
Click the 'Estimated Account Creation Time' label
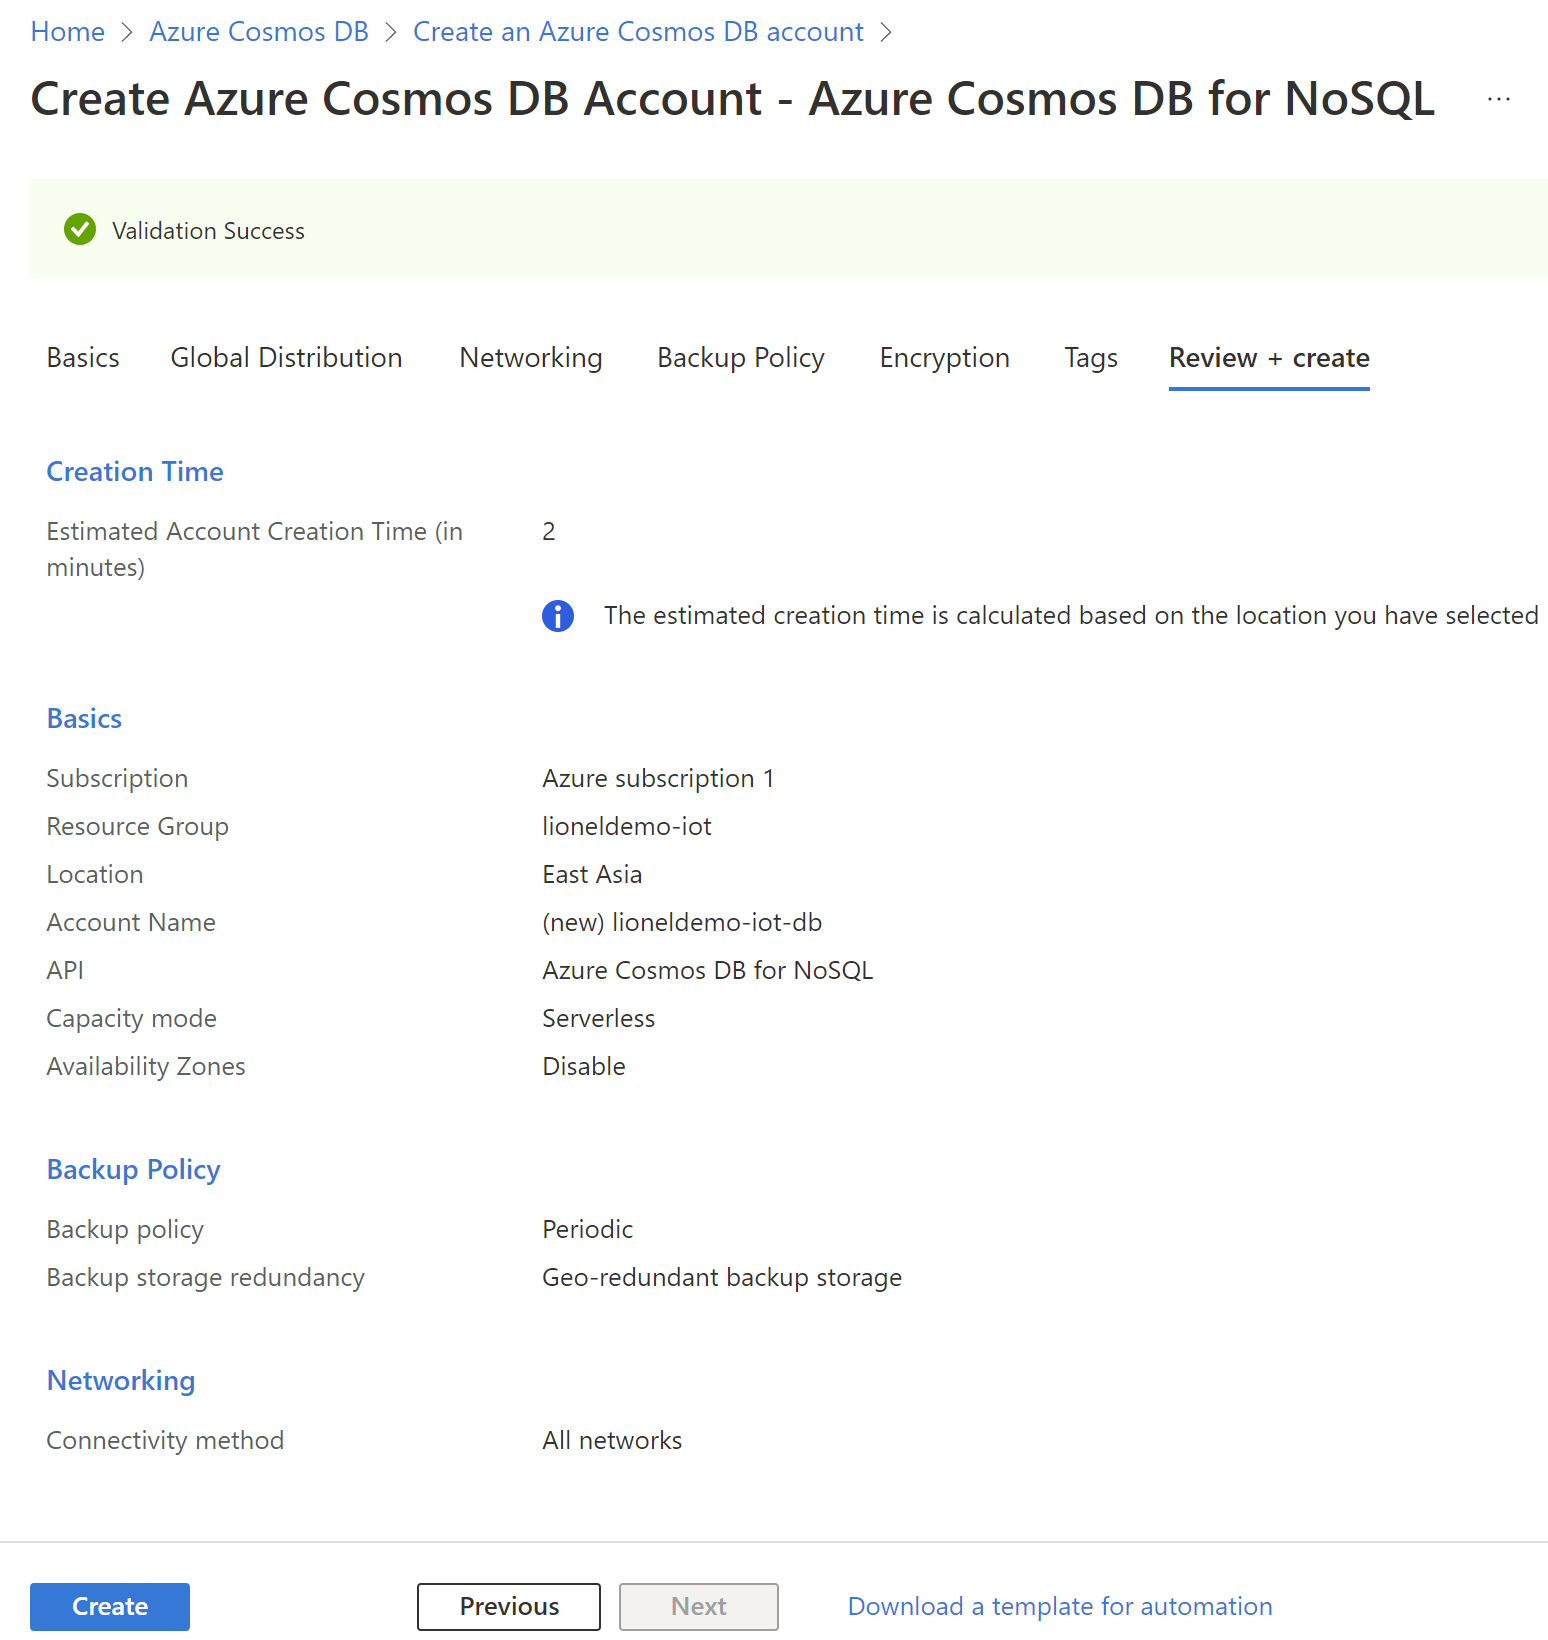tap(254, 549)
